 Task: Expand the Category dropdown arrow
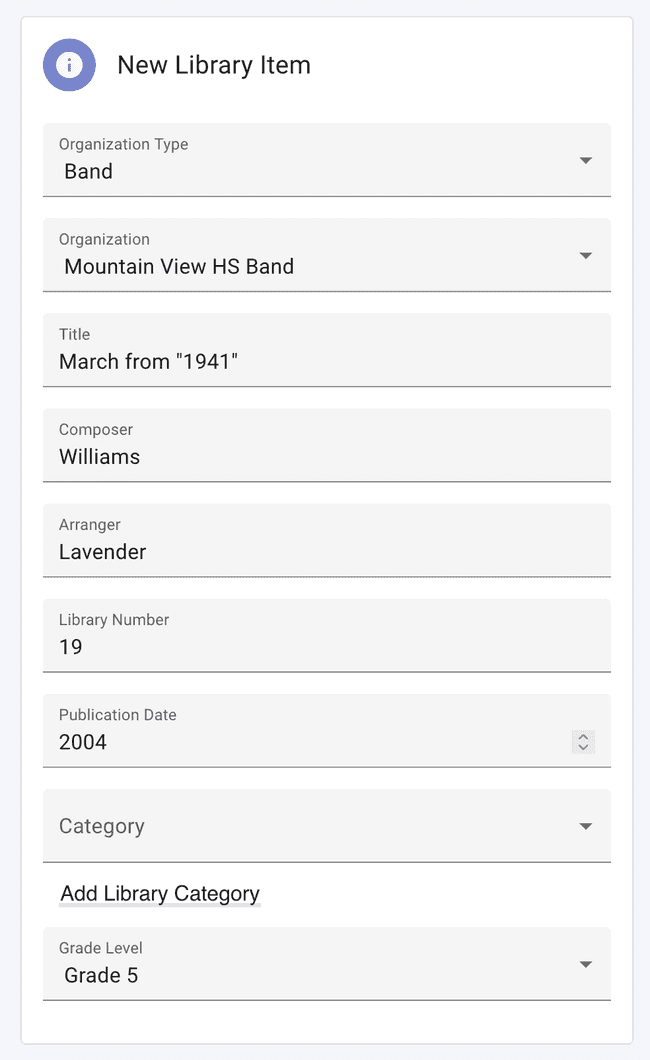[x=586, y=826]
